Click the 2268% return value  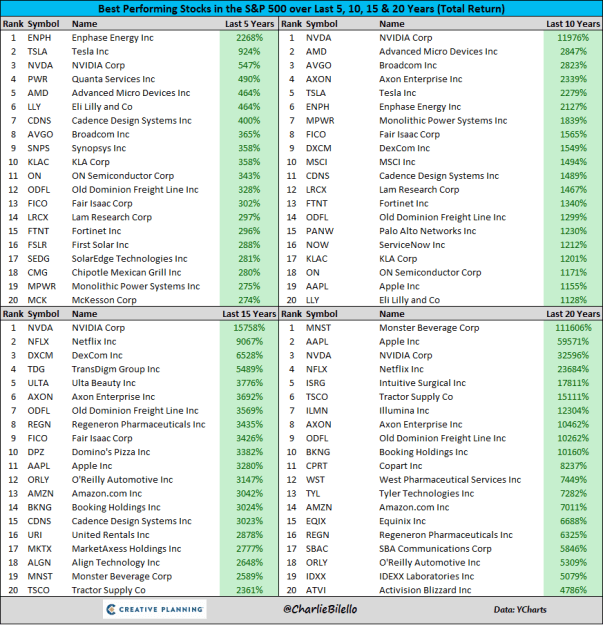coord(249,38)
